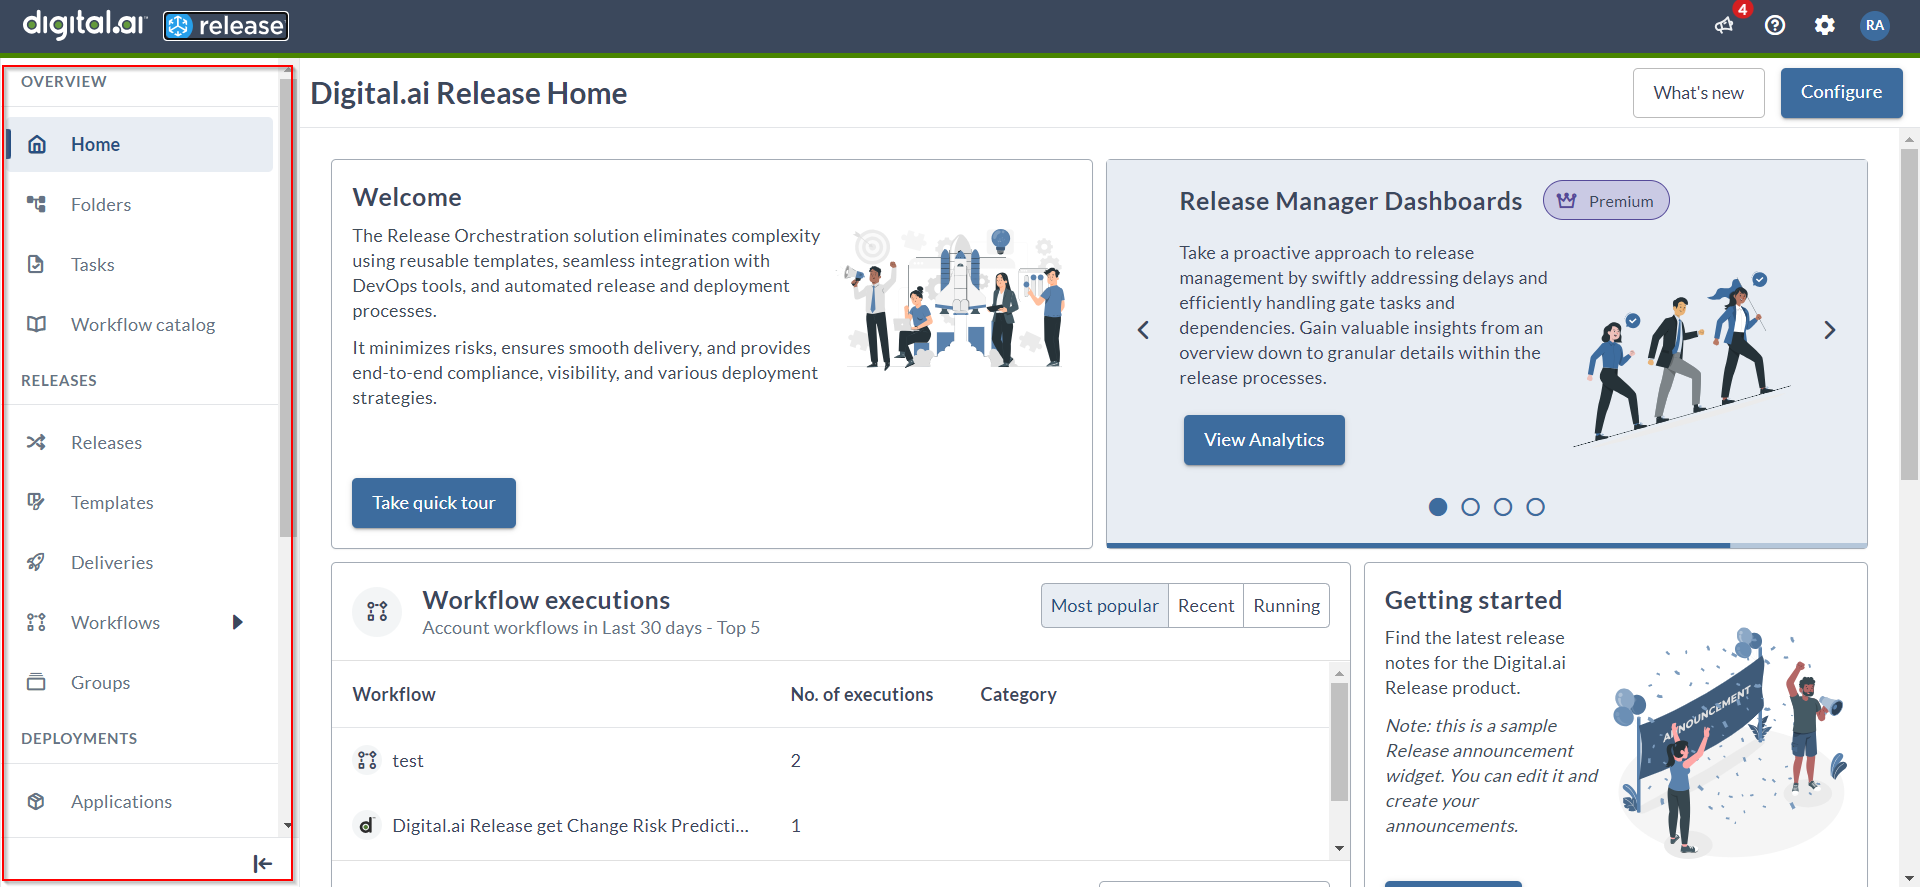The width and height of the screenshot is (1920, 887).
Task: Open Folders in sidebar
Action: coord(140,204)
